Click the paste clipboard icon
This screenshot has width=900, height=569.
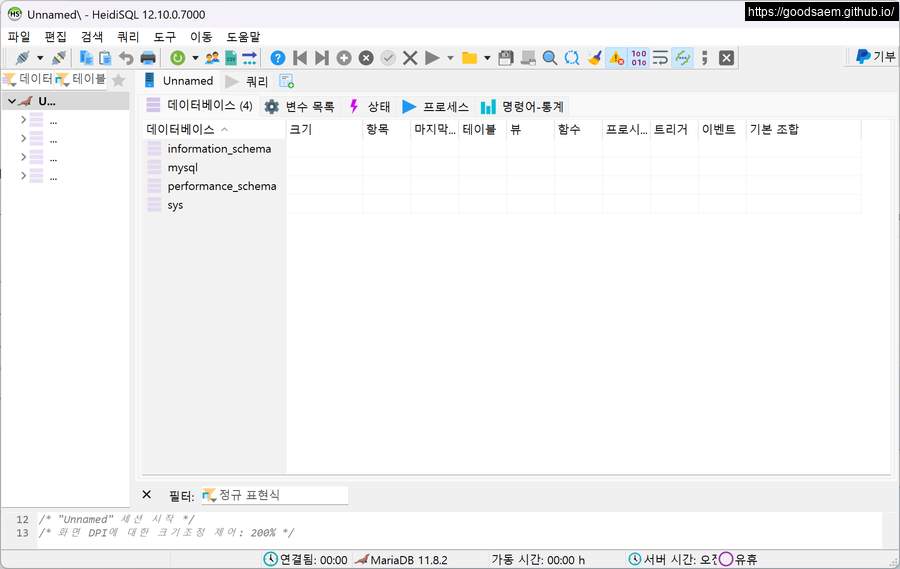click(105, 58)
